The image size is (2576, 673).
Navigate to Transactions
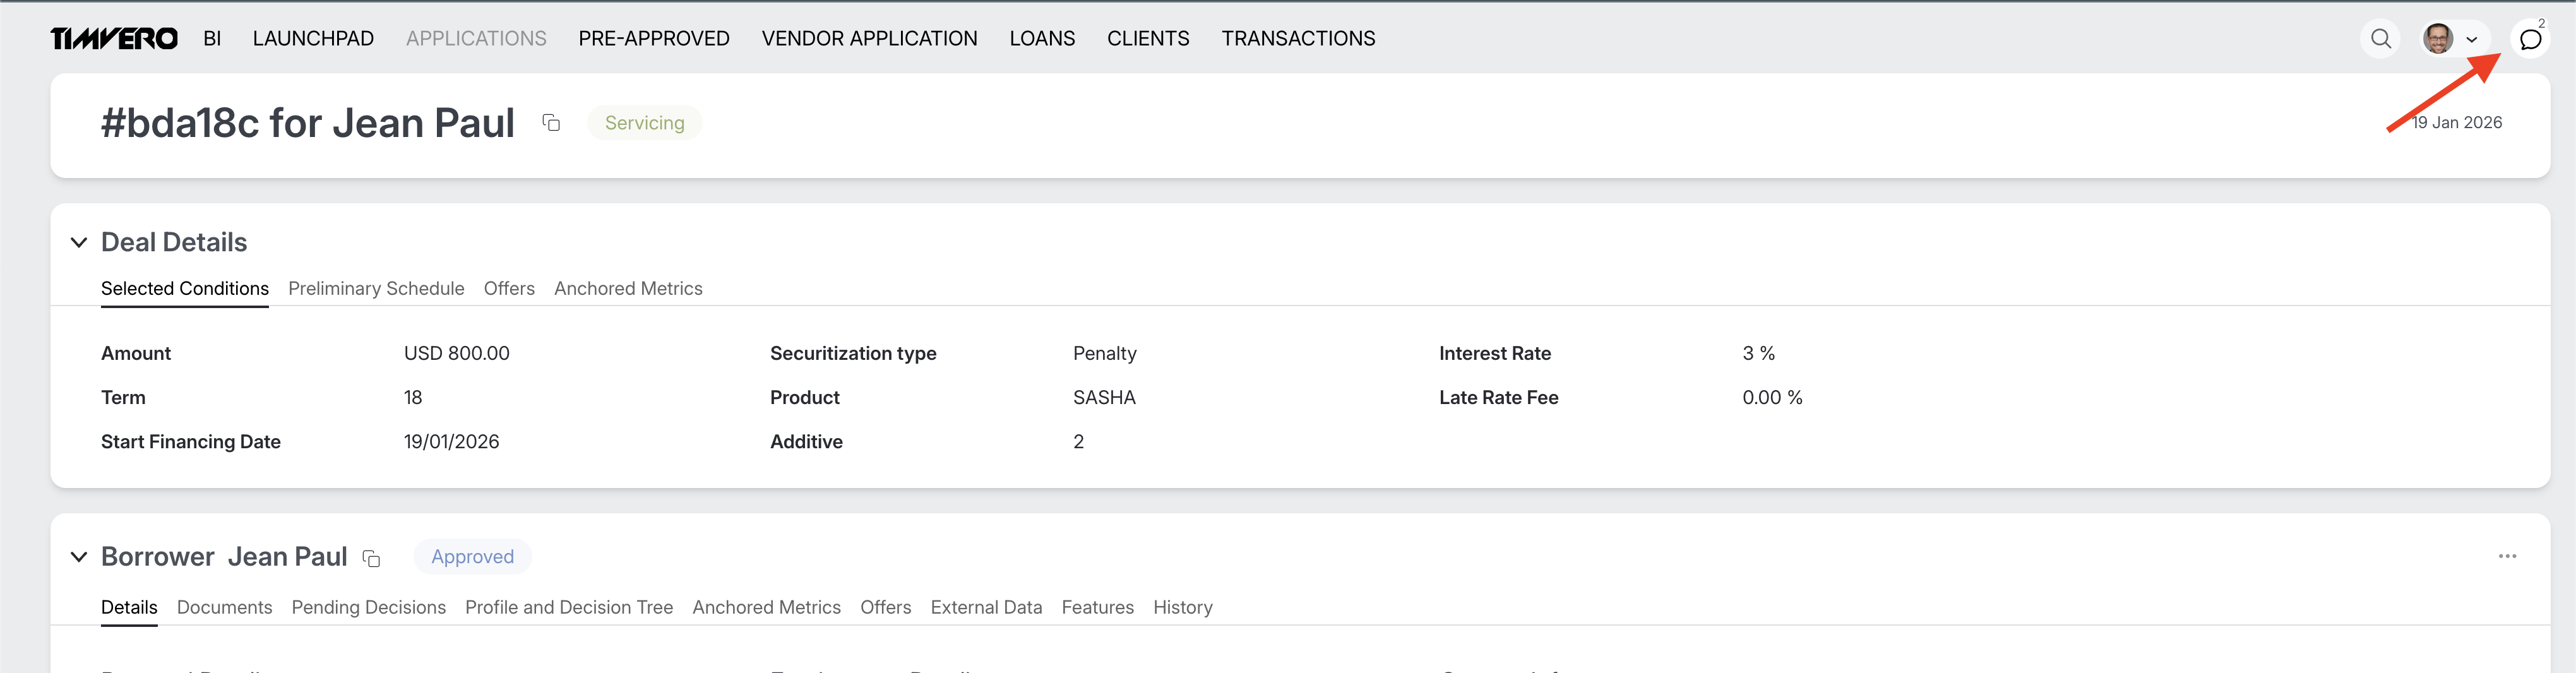[x=1297, y=38]
